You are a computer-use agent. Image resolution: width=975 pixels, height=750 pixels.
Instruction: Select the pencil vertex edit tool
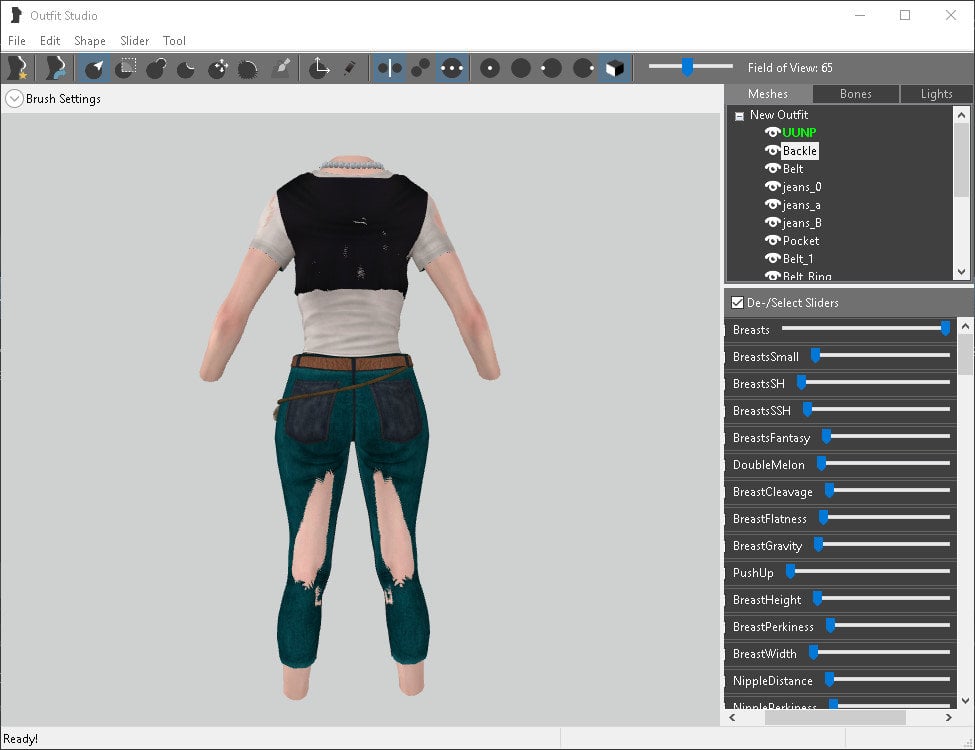[350, 68]
